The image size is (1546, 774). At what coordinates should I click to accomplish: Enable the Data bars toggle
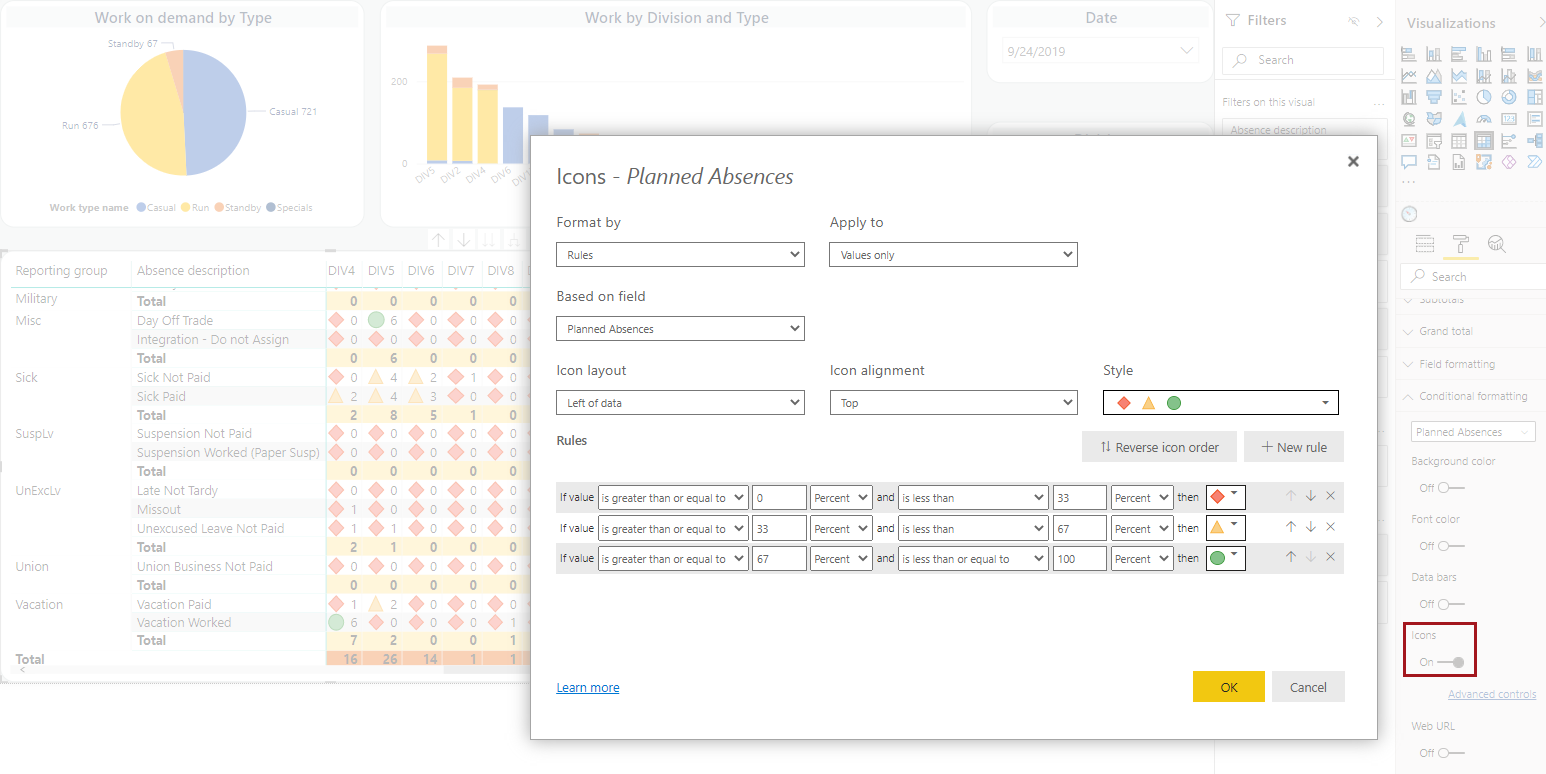(1450, 604)
